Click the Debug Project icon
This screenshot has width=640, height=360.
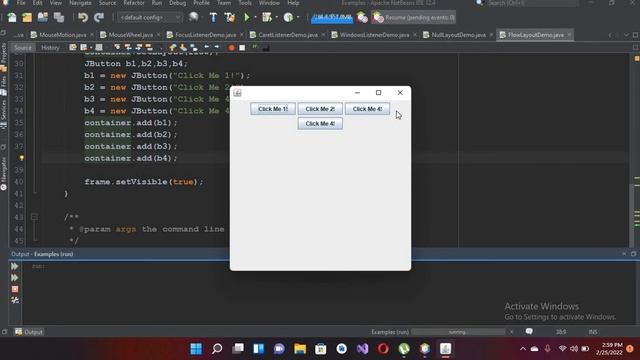point(267,17)
